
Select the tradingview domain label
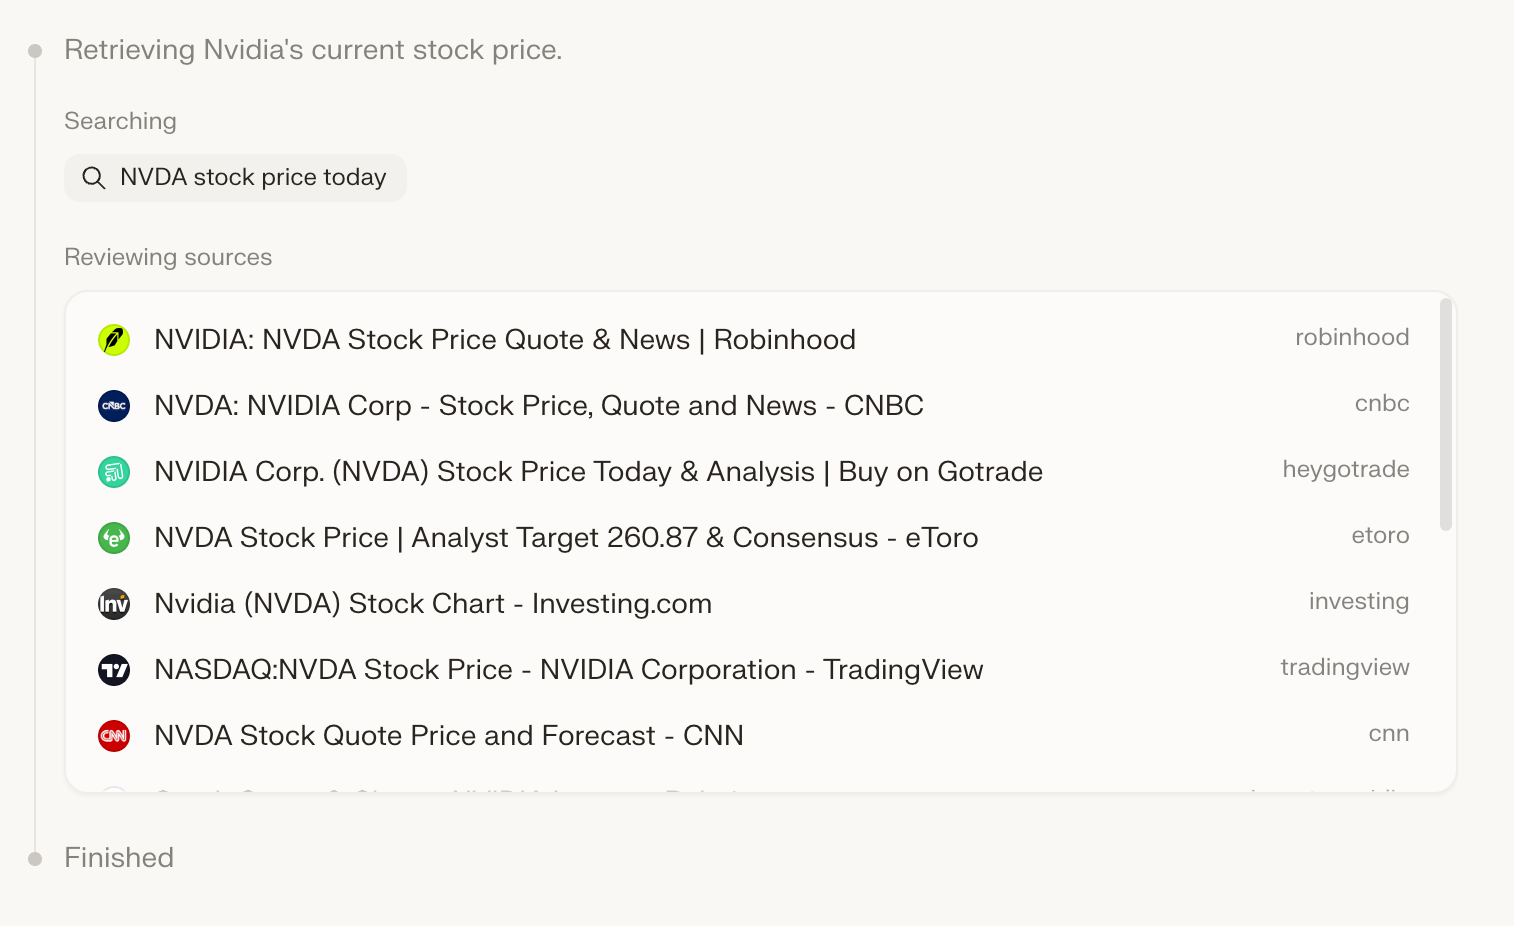1345,668
